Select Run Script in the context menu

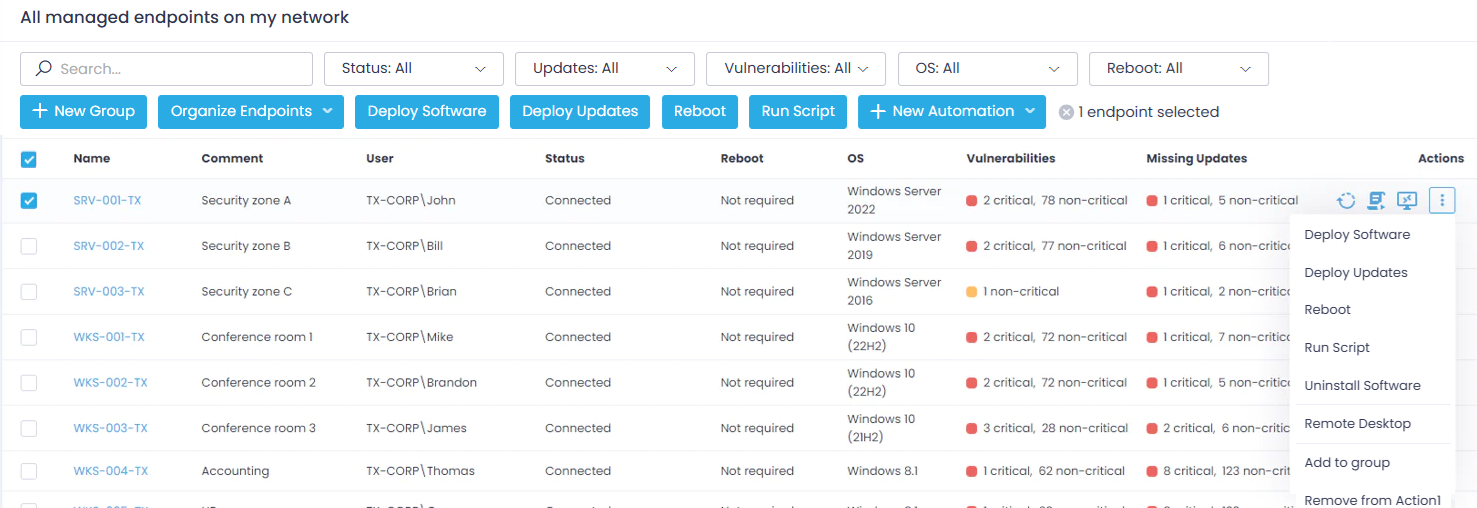pos(1337,348)
